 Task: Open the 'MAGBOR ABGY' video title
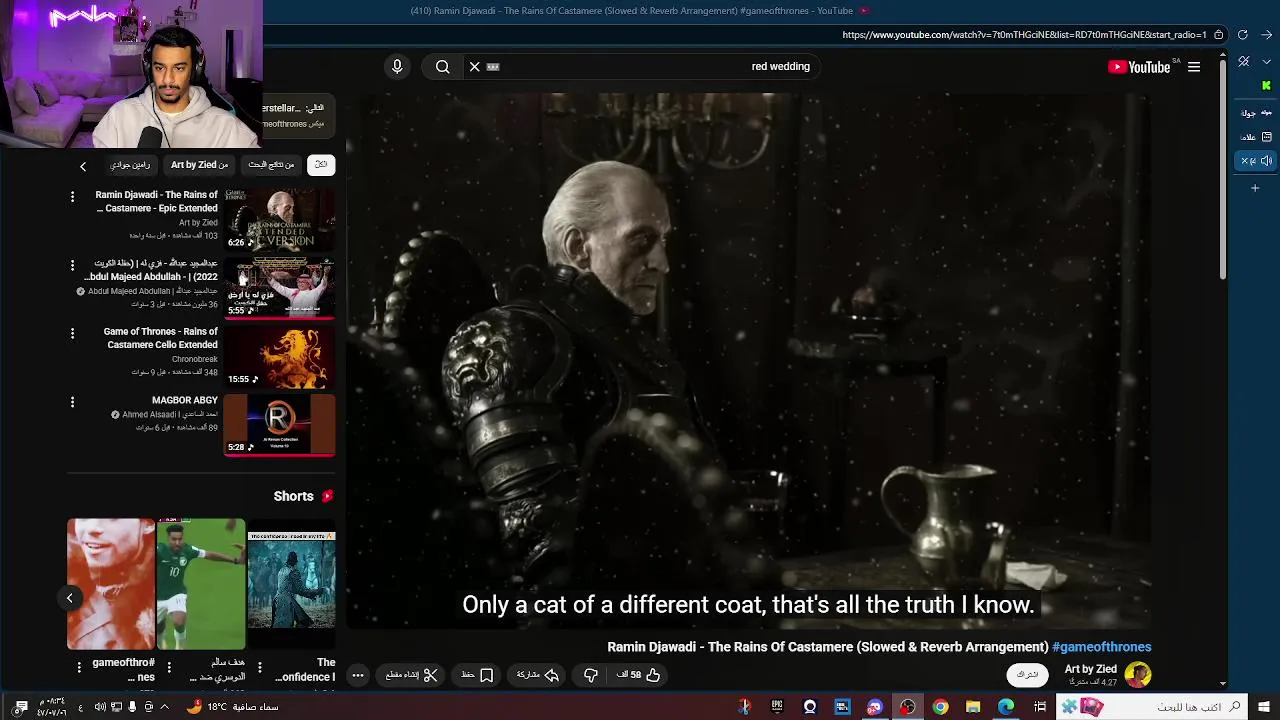click(184, 400)
